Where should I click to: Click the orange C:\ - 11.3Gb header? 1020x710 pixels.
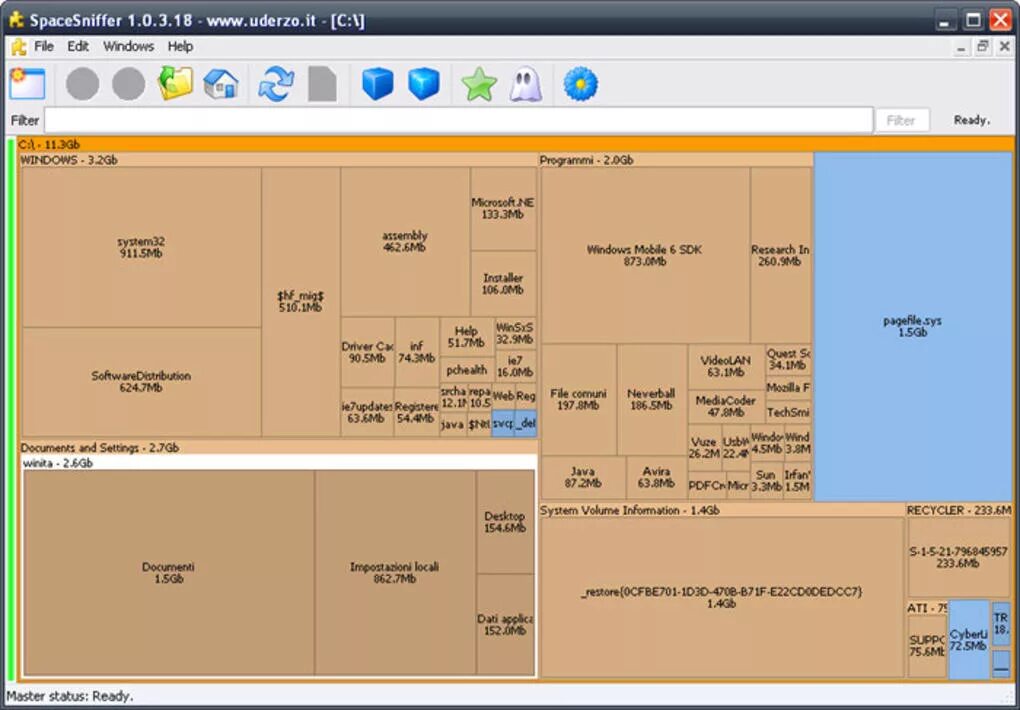515,144
